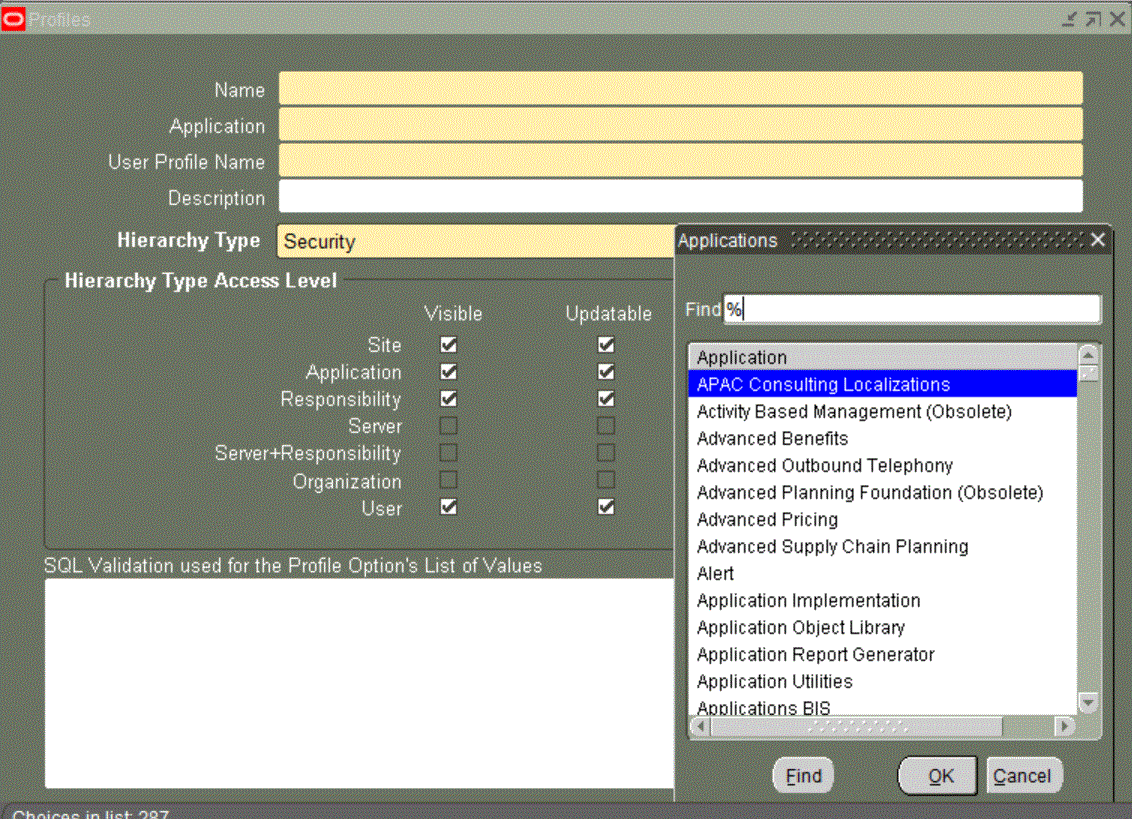Viewport: 1132px width, 819px height.
Task: Click the left arrow of the horizontal scrollbar
Action: tap(698, 726)
